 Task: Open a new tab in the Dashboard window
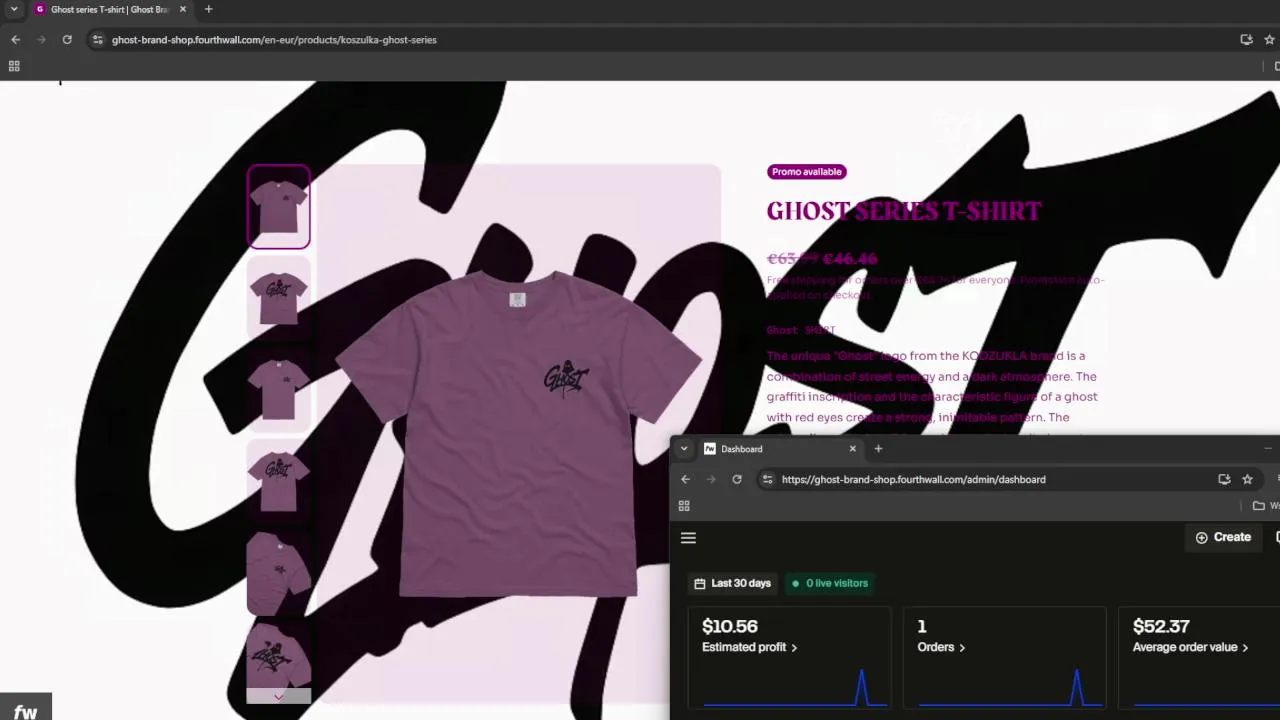tap(878, 449)
